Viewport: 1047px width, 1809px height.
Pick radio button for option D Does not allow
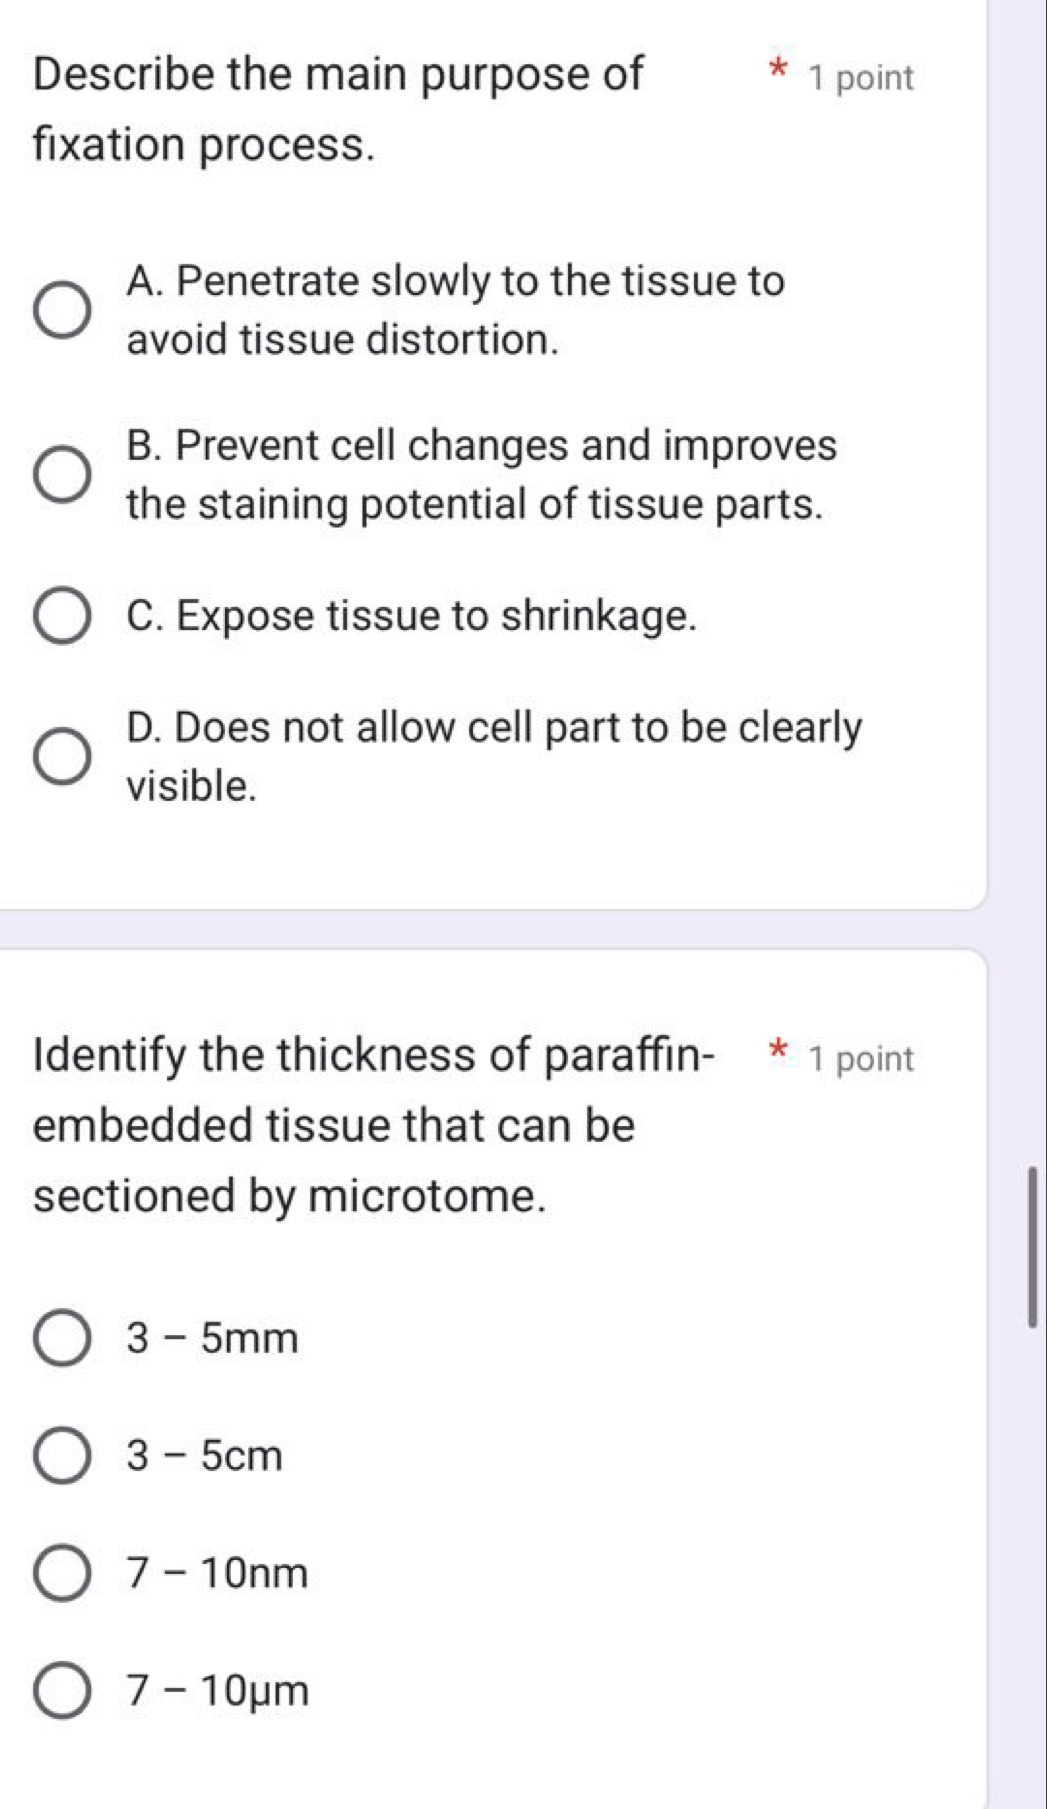pos(63,756)
